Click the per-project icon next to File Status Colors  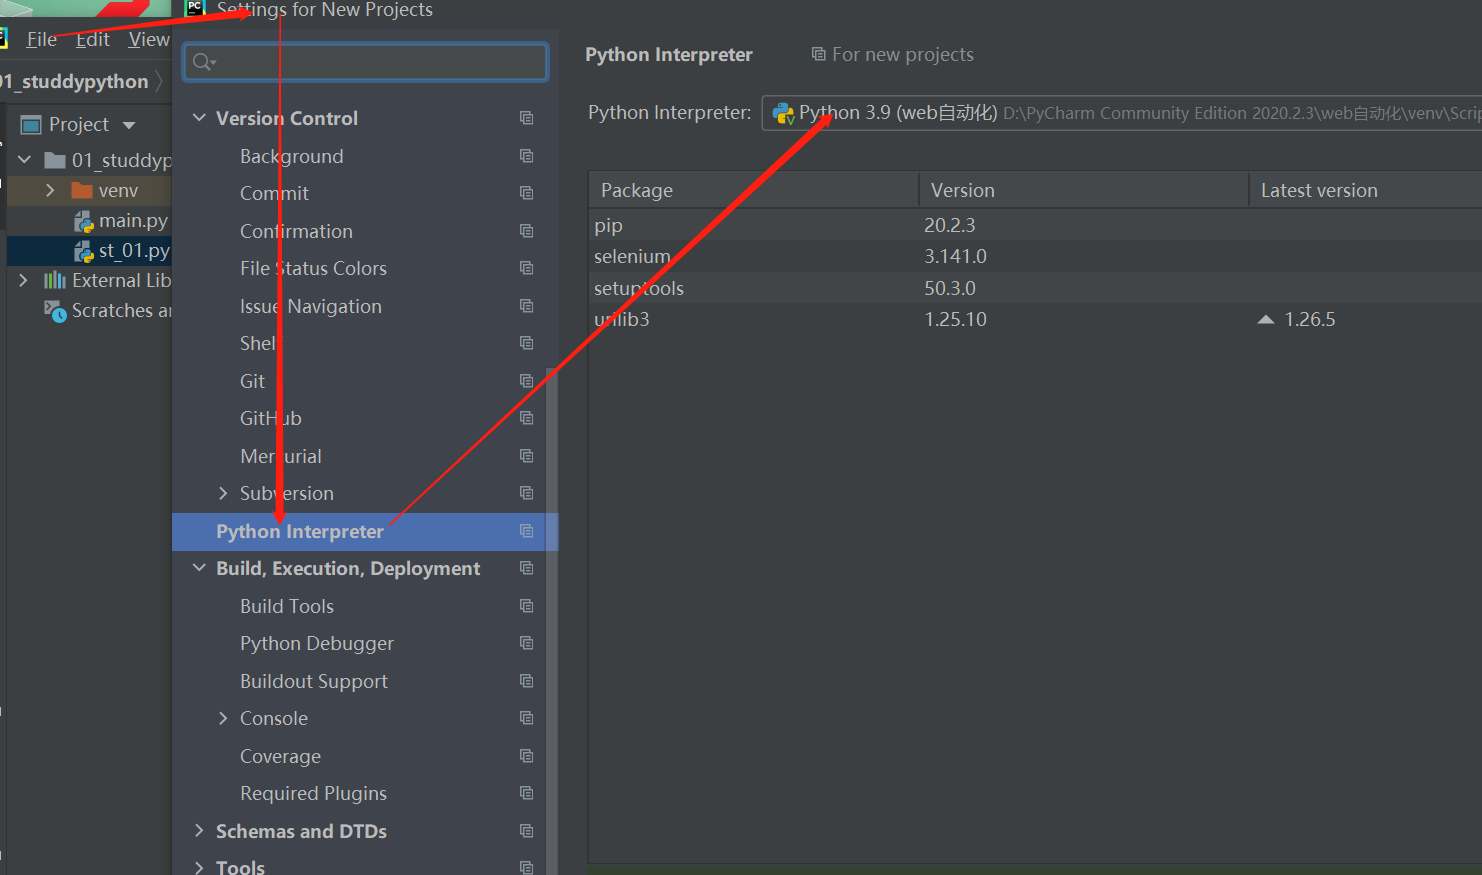526,268
